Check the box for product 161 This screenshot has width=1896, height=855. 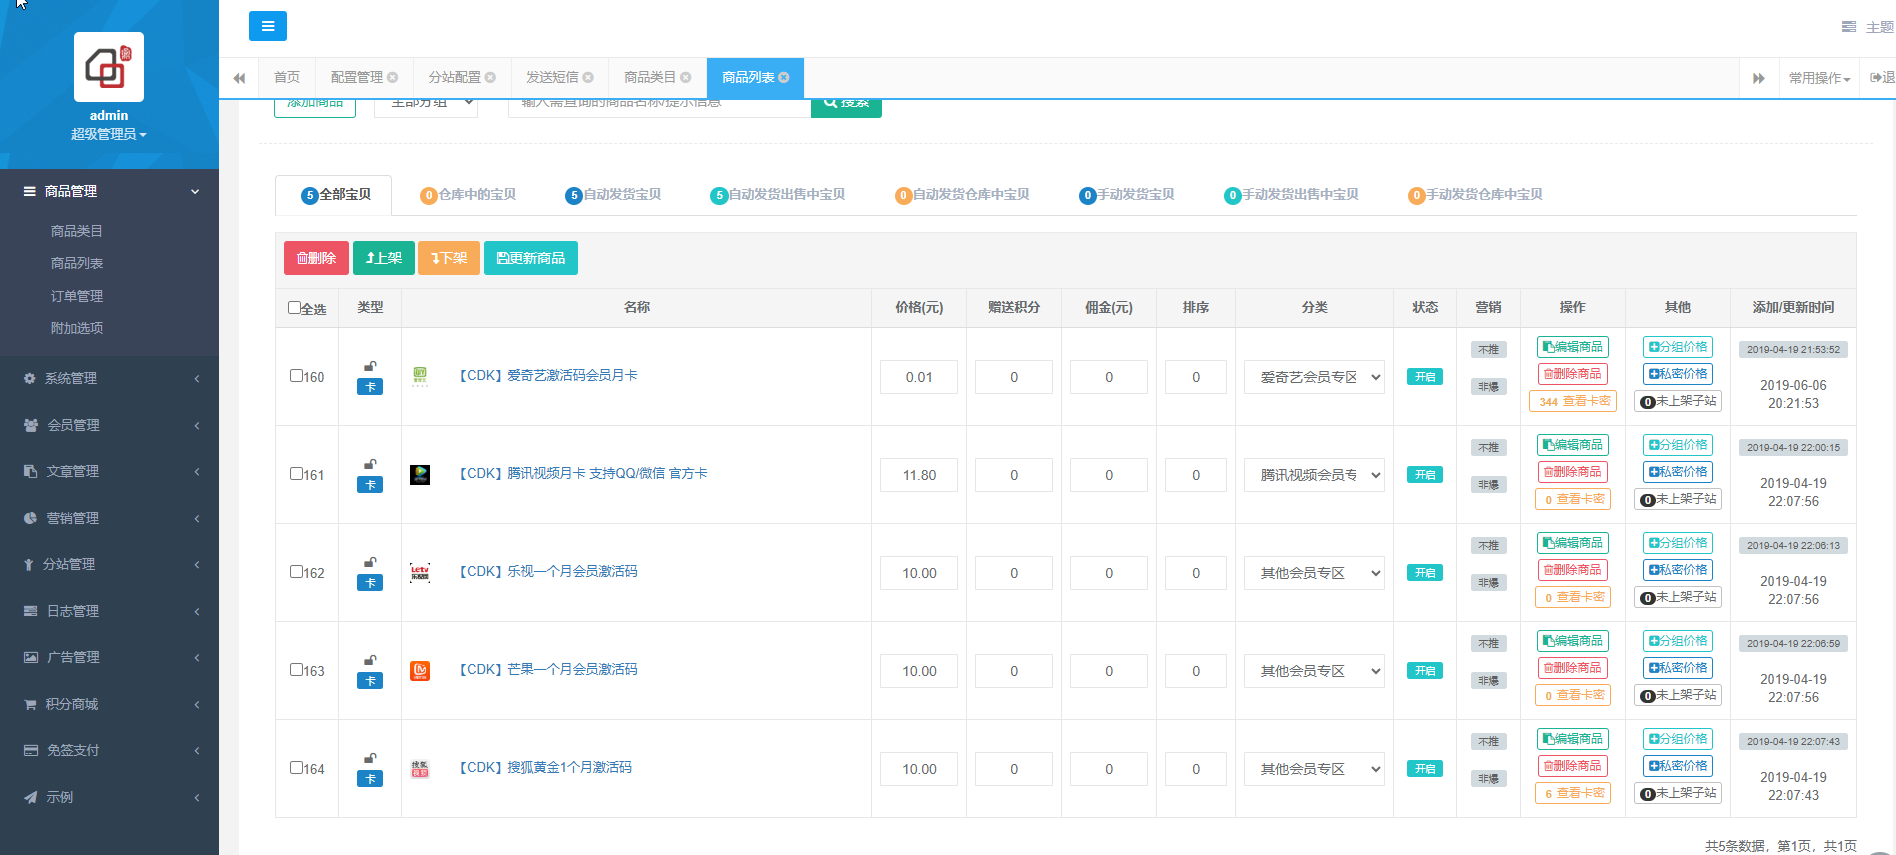pos(296,474)
